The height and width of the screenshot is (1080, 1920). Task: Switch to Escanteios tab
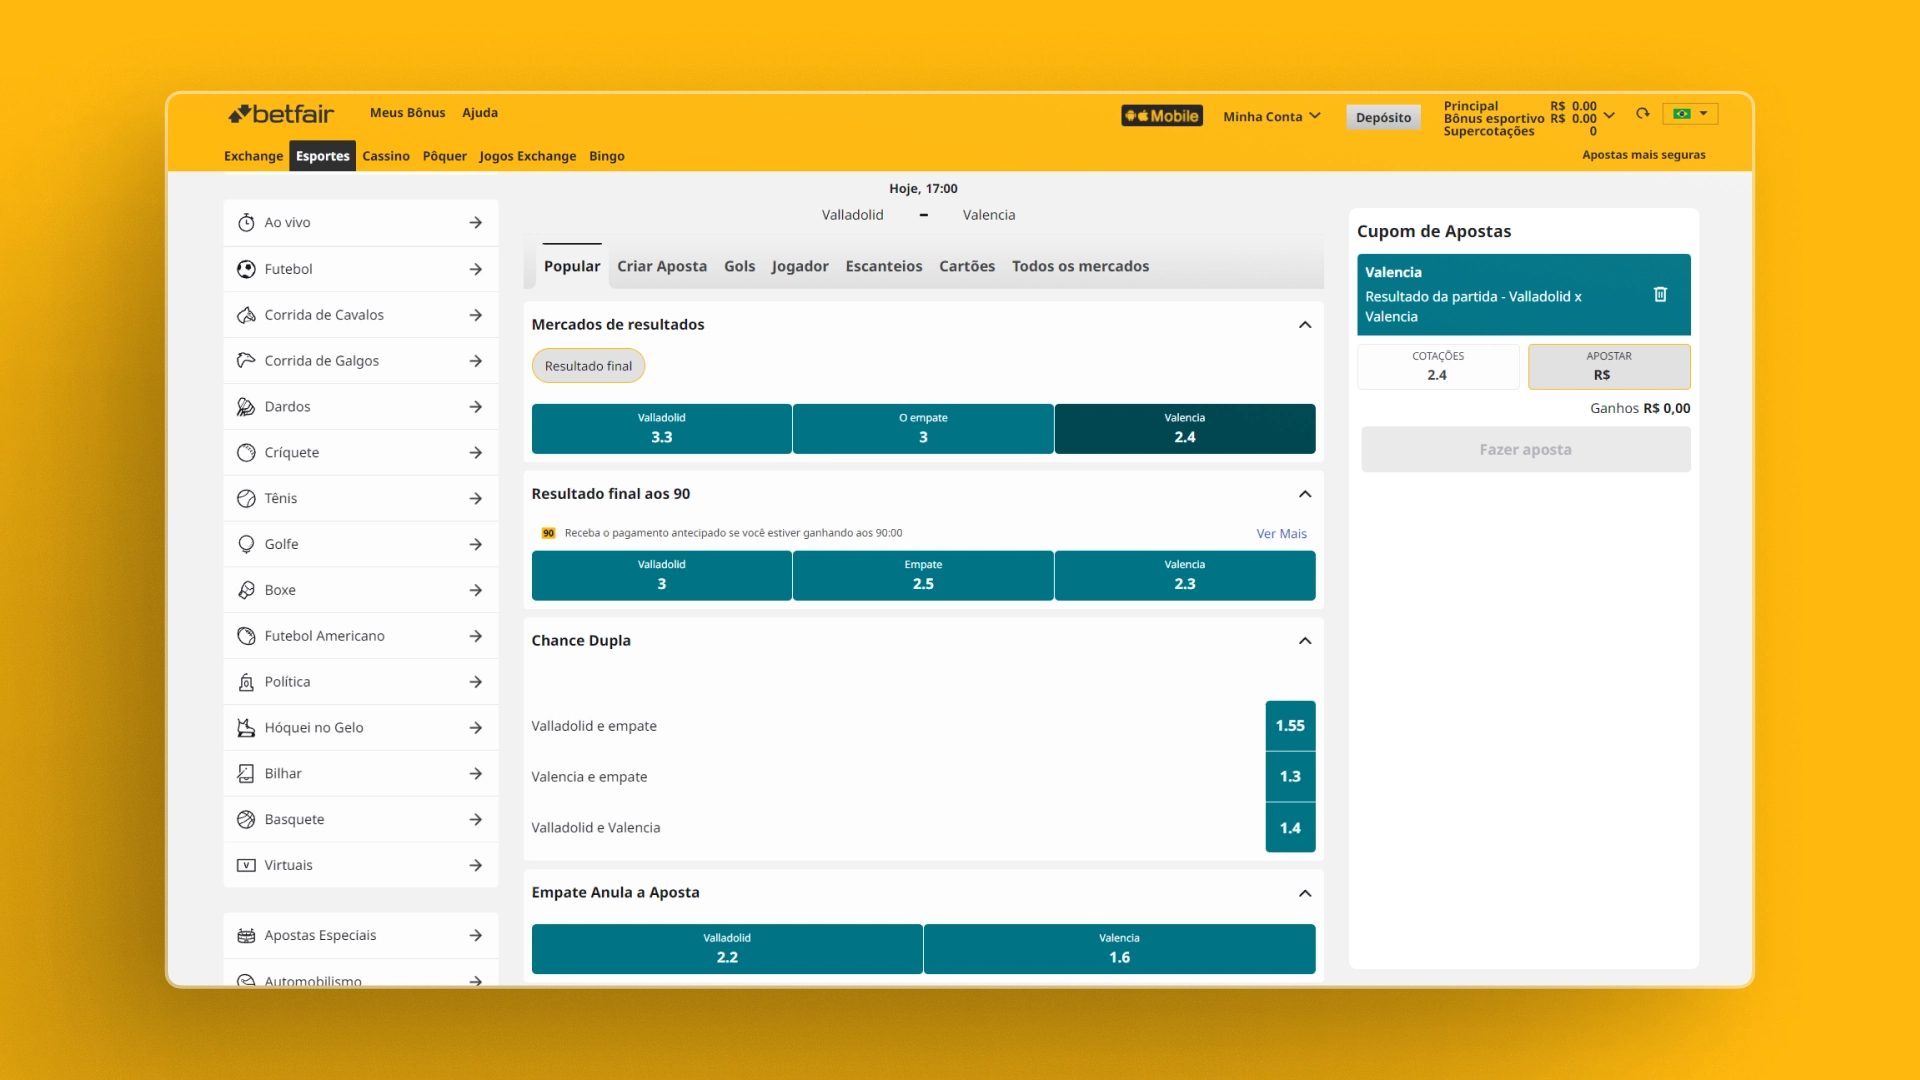click(884, 266)
